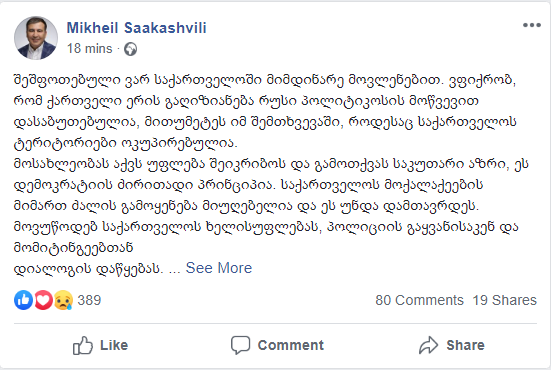
Task: Click the Share button label
Action: [465, 345]
